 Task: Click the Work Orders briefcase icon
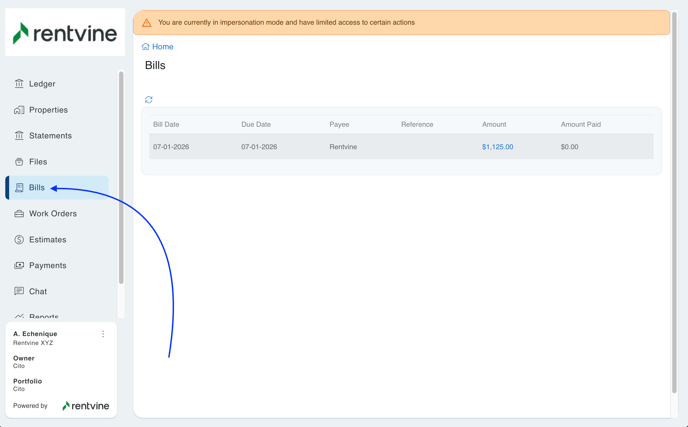(x=19, y=214)
